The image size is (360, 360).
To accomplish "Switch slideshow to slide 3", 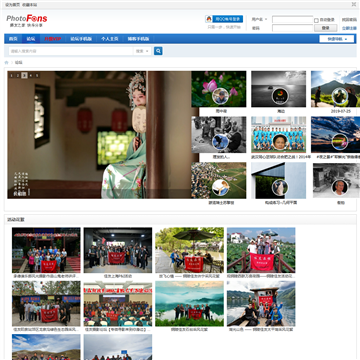I will click(24, 75).
